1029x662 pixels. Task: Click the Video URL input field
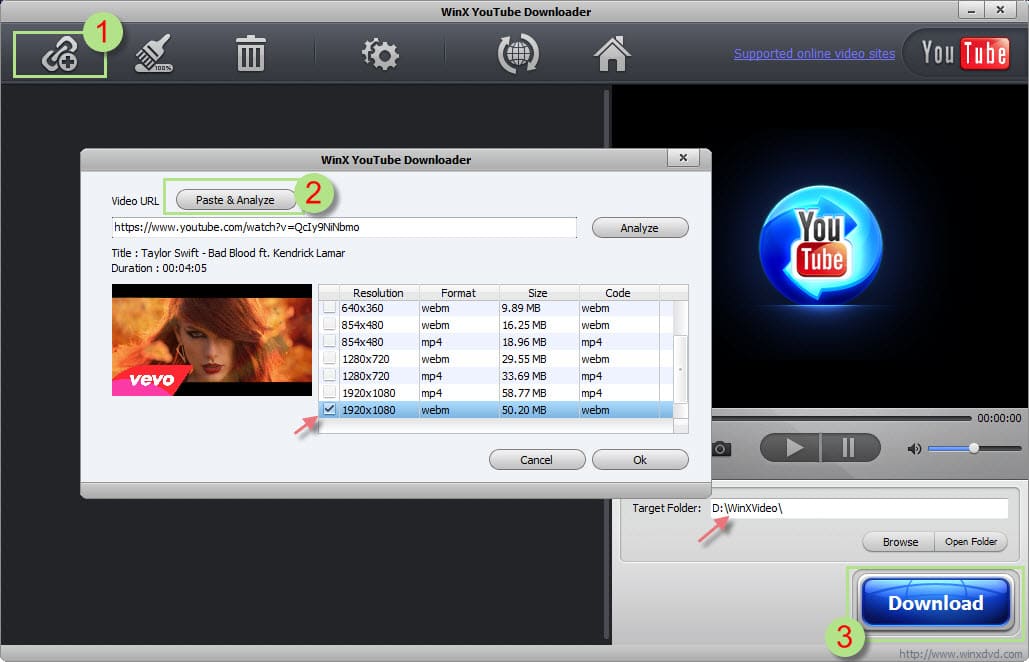pos(345,227)
